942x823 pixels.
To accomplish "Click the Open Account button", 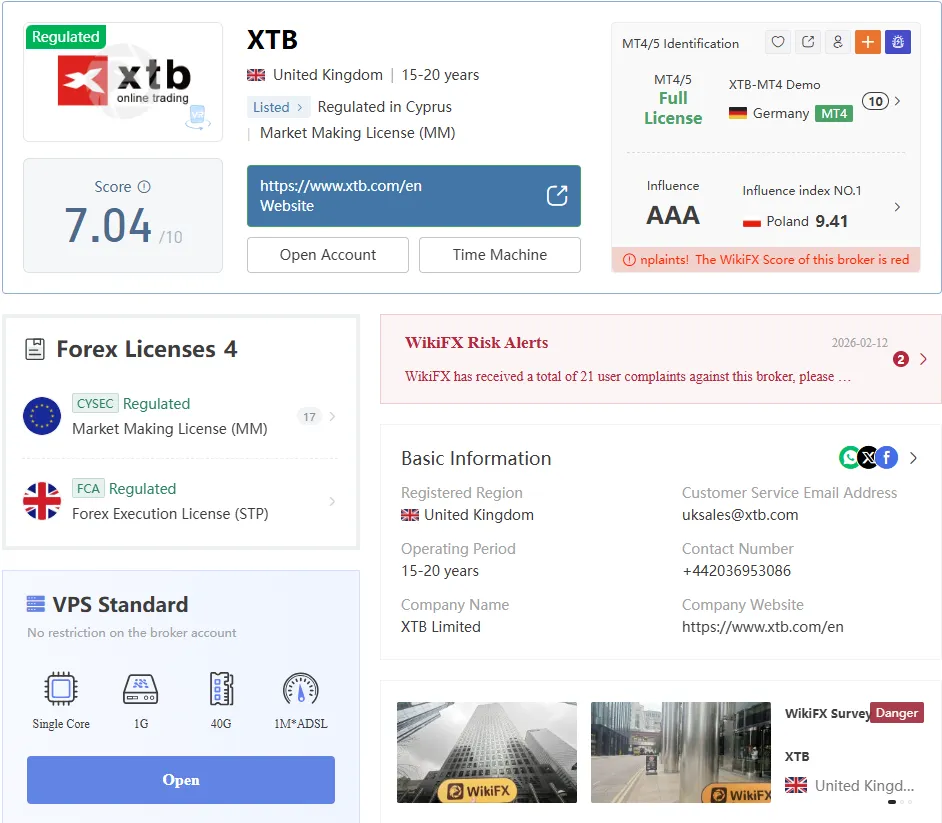I will click(328, 255).
